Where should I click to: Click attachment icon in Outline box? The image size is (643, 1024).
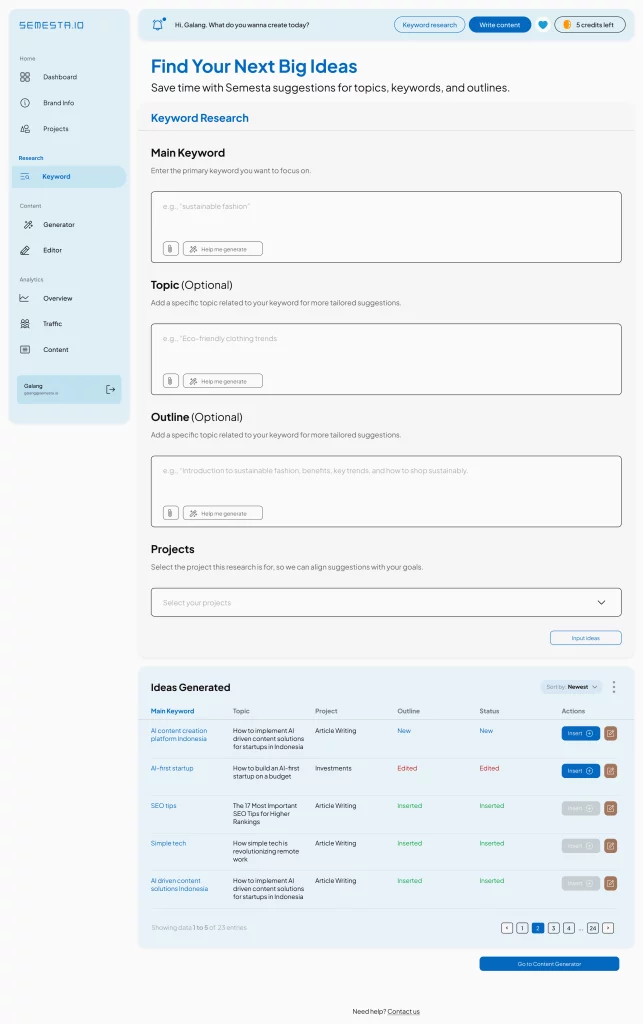click(x=170, y=513)
